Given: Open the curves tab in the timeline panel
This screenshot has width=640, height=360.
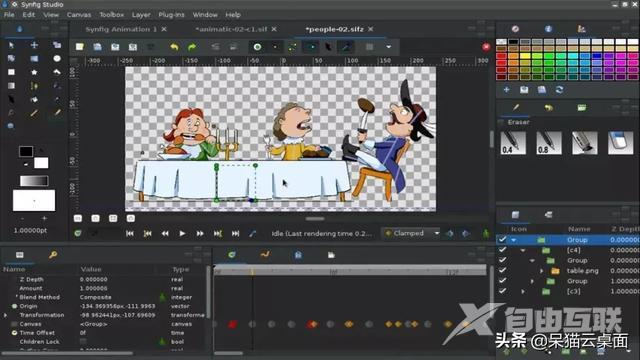Looking at the screenshot, I should click(265, 255).
